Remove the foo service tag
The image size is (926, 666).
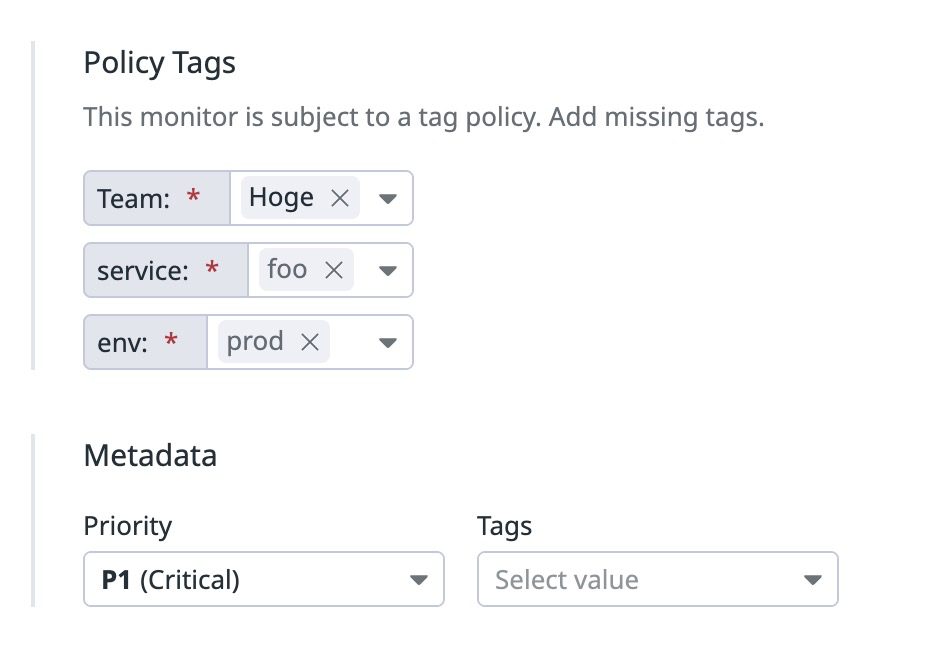tap(334, 269)
